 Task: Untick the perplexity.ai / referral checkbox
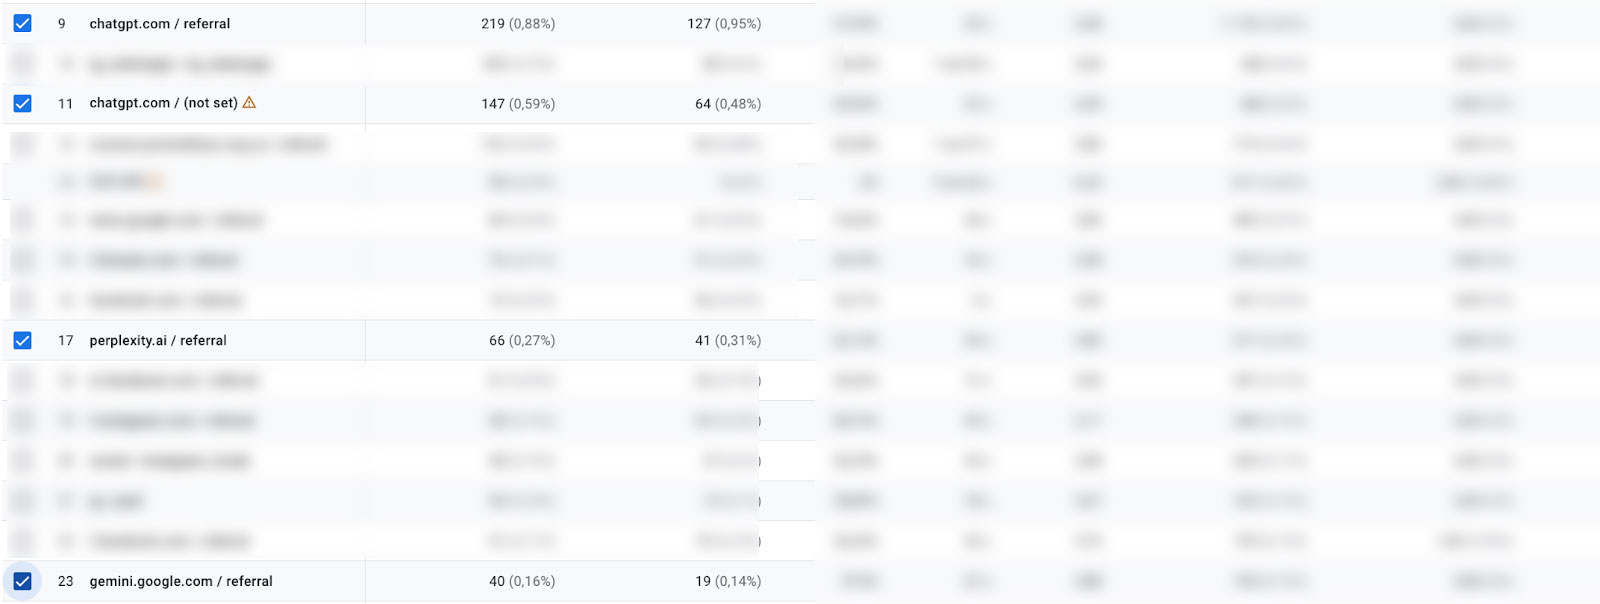pos(22,340)
